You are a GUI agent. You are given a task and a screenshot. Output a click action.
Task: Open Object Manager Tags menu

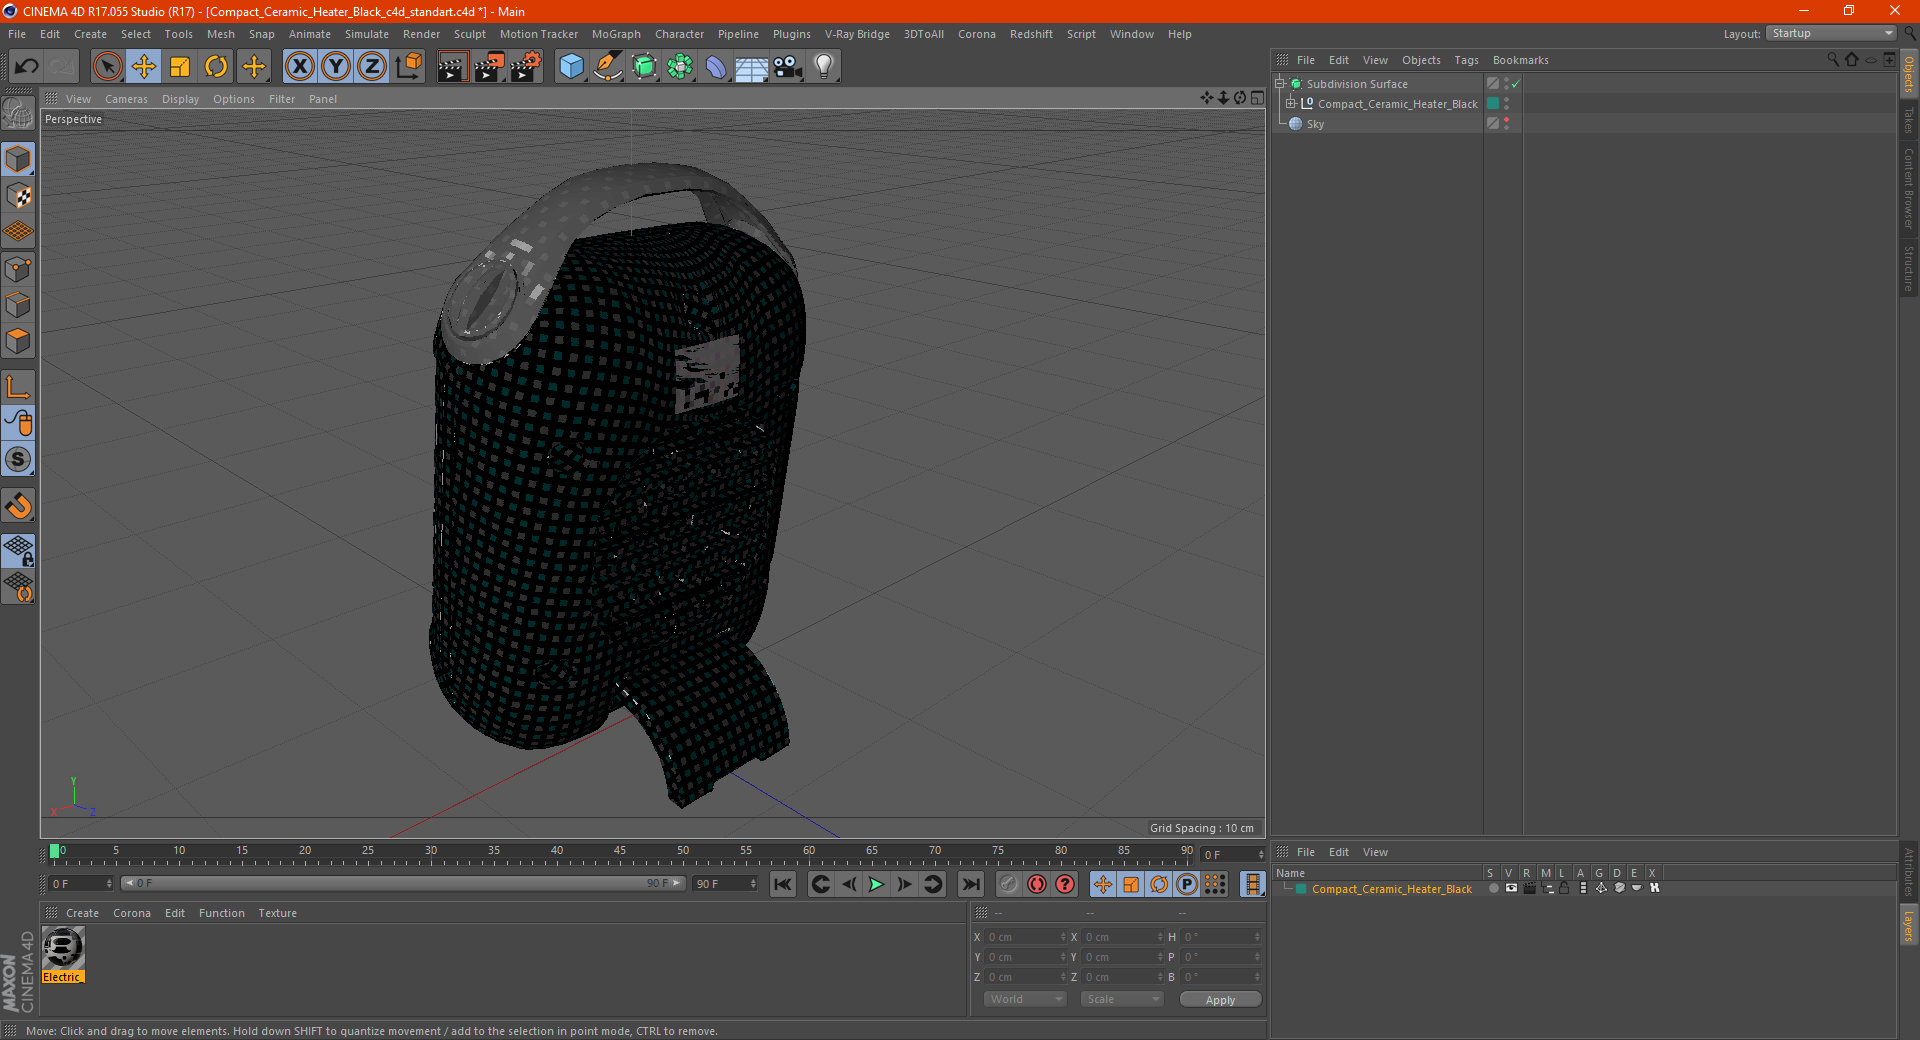(1466, 60)
